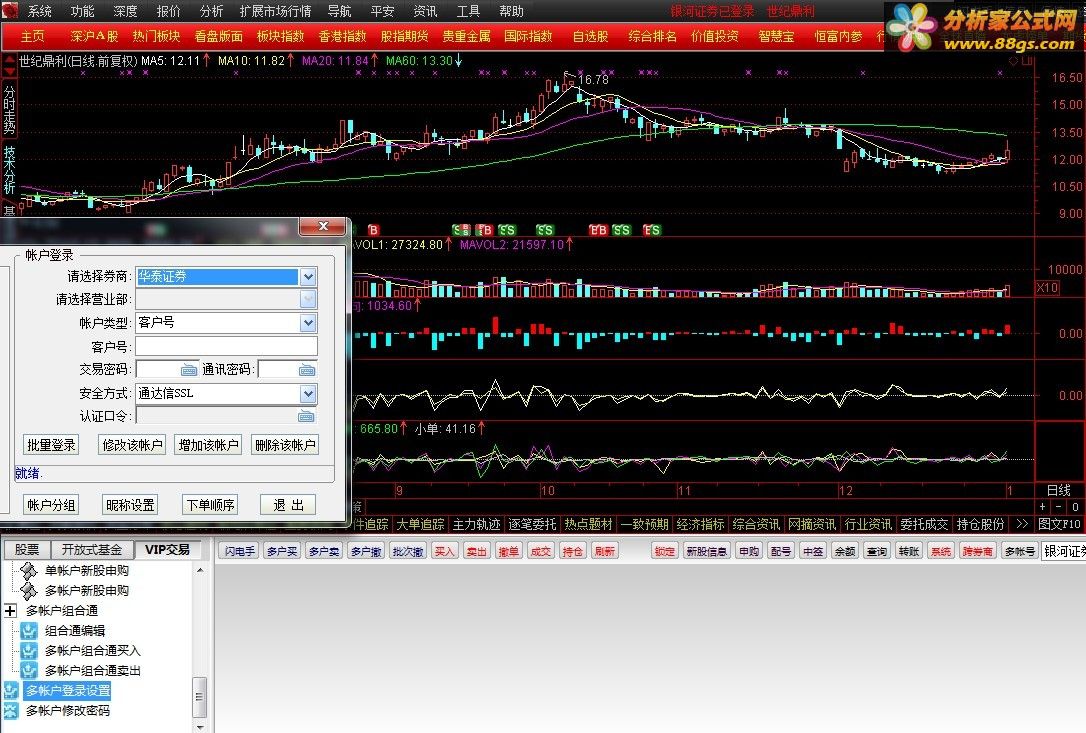Open the soft keyboard for 交易密码
This screenshot has width=1086, height=733.
click(x=189, y=370)
